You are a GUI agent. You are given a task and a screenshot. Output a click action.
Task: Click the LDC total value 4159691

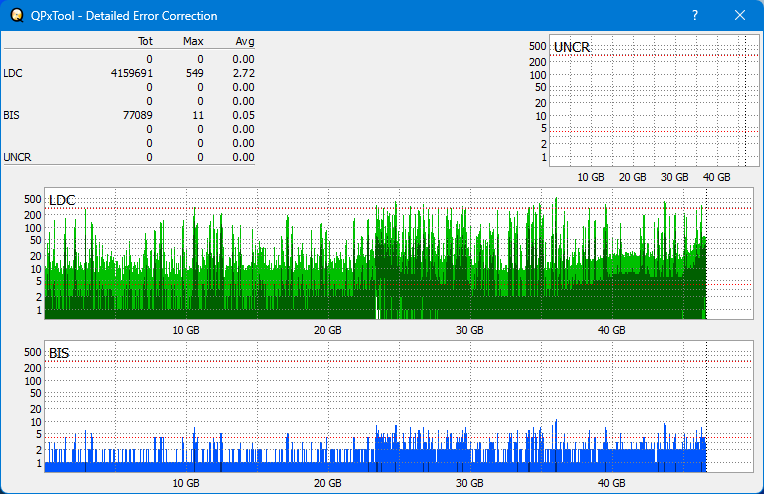coord(132,73)
